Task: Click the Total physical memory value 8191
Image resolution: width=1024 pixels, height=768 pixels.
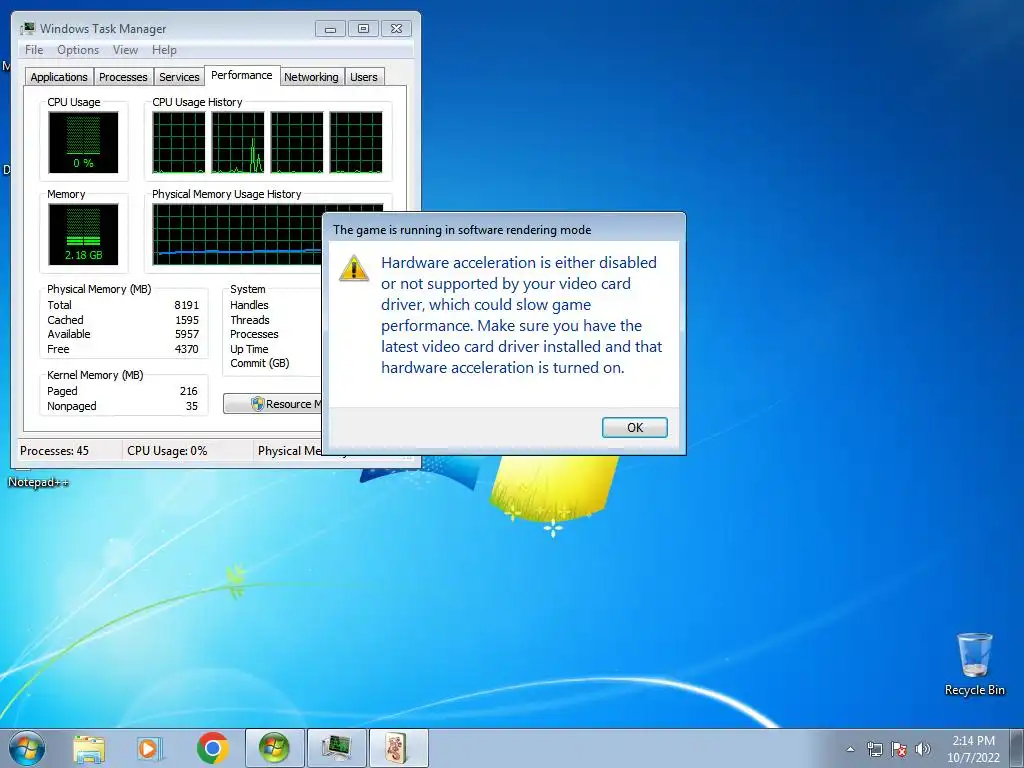Action: pyautogui.click(x=186, y=305)
